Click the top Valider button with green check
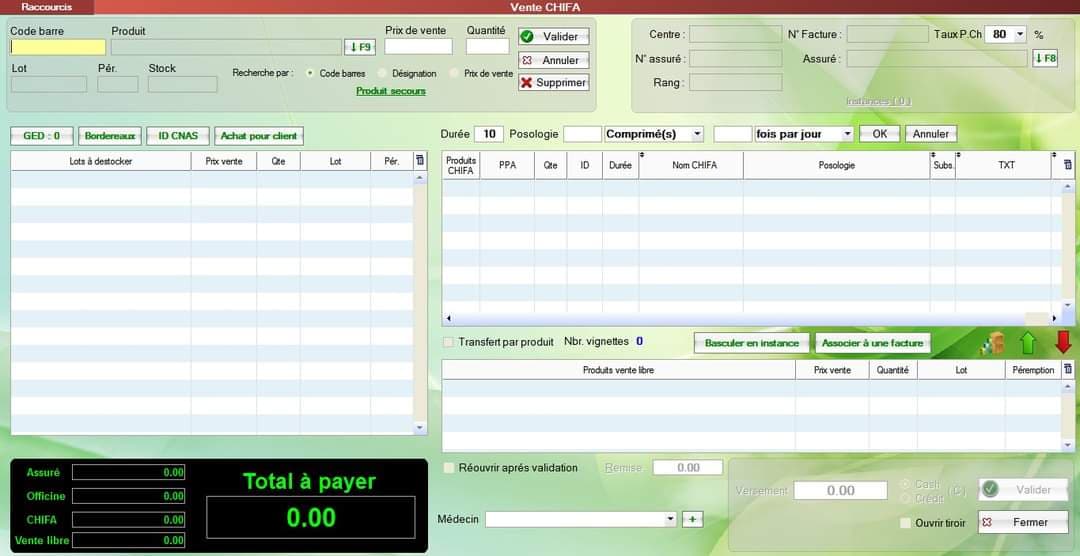This screenshot has height=556, width=1080. pyautogui.click(x=554, y=37)
